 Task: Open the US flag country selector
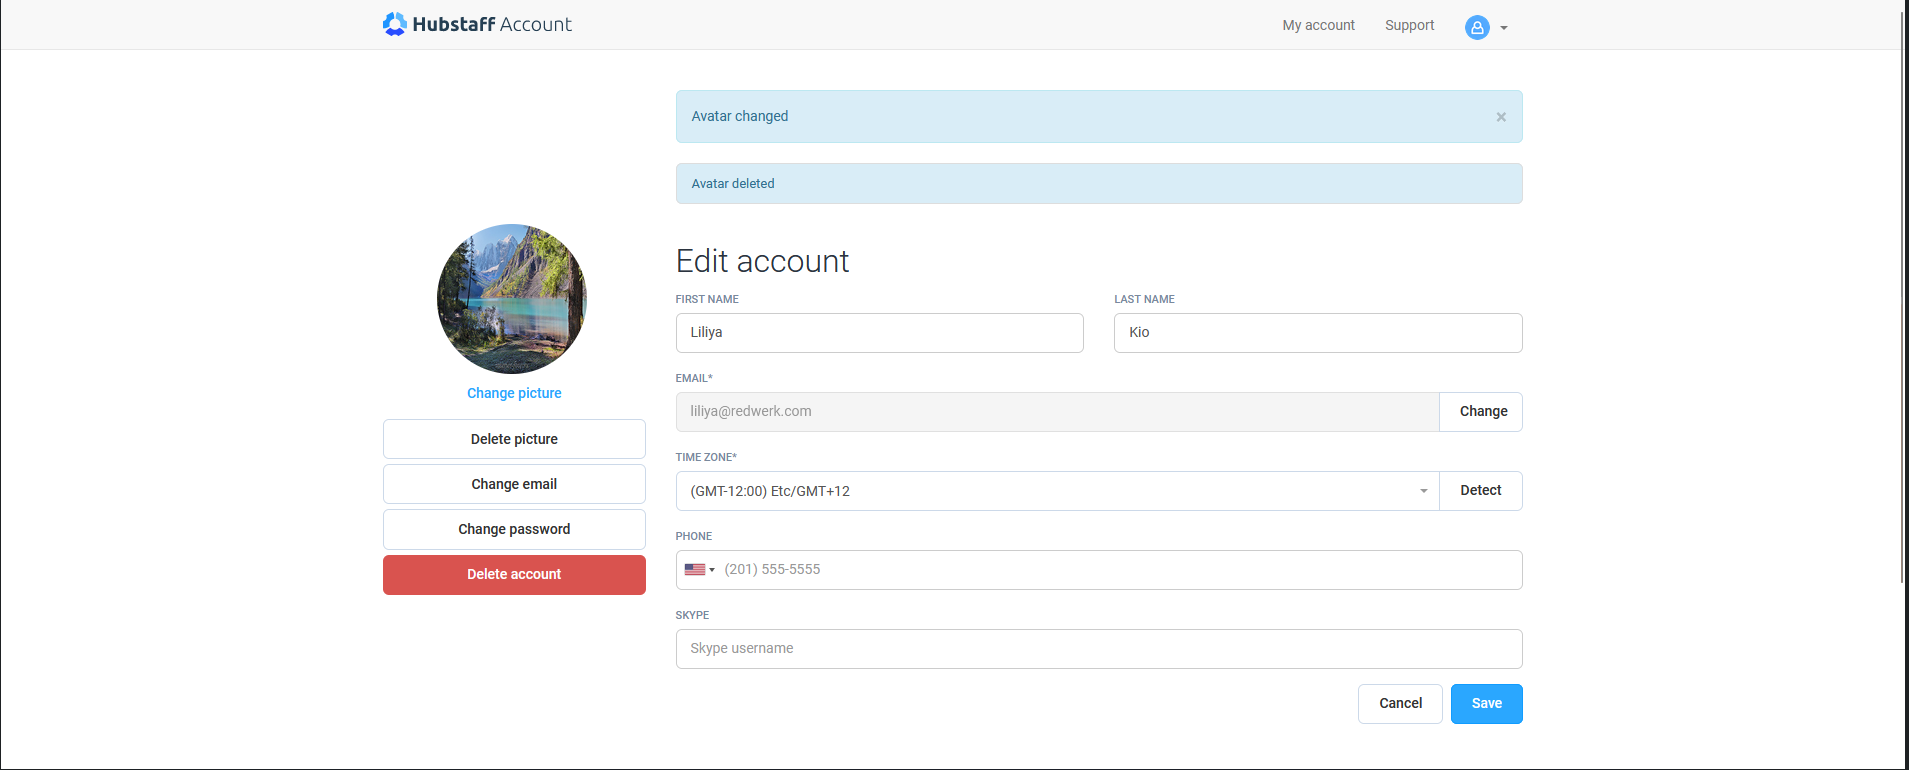[699, 570]
